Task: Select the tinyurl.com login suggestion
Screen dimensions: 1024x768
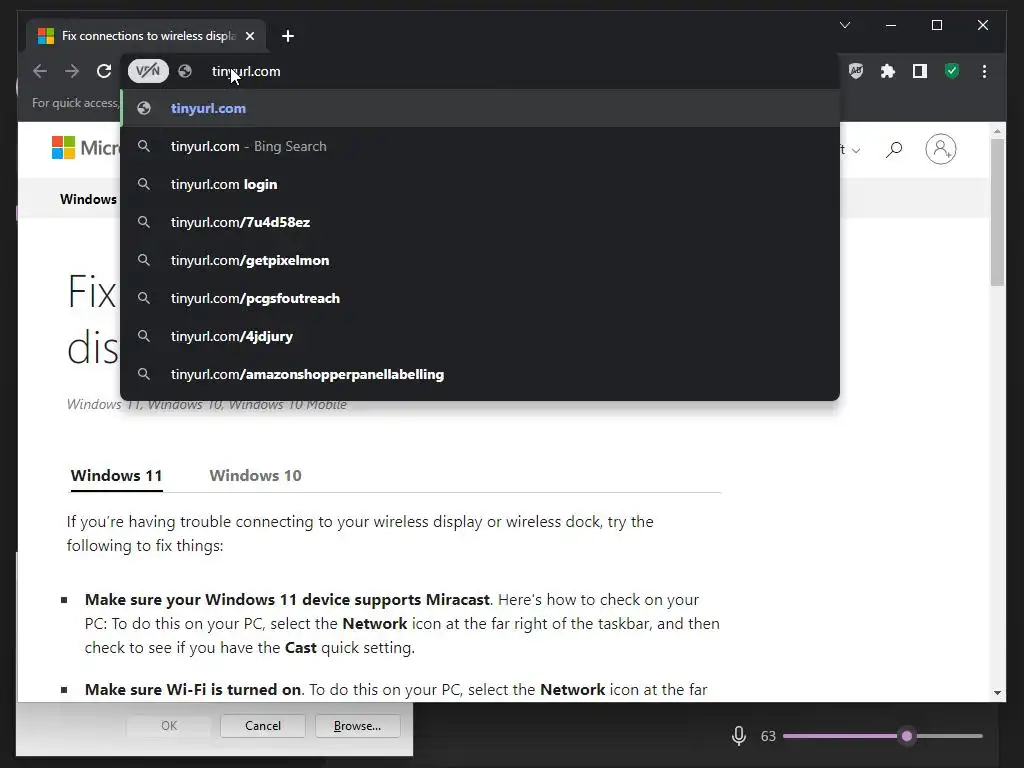Action: tap(480, 184)
